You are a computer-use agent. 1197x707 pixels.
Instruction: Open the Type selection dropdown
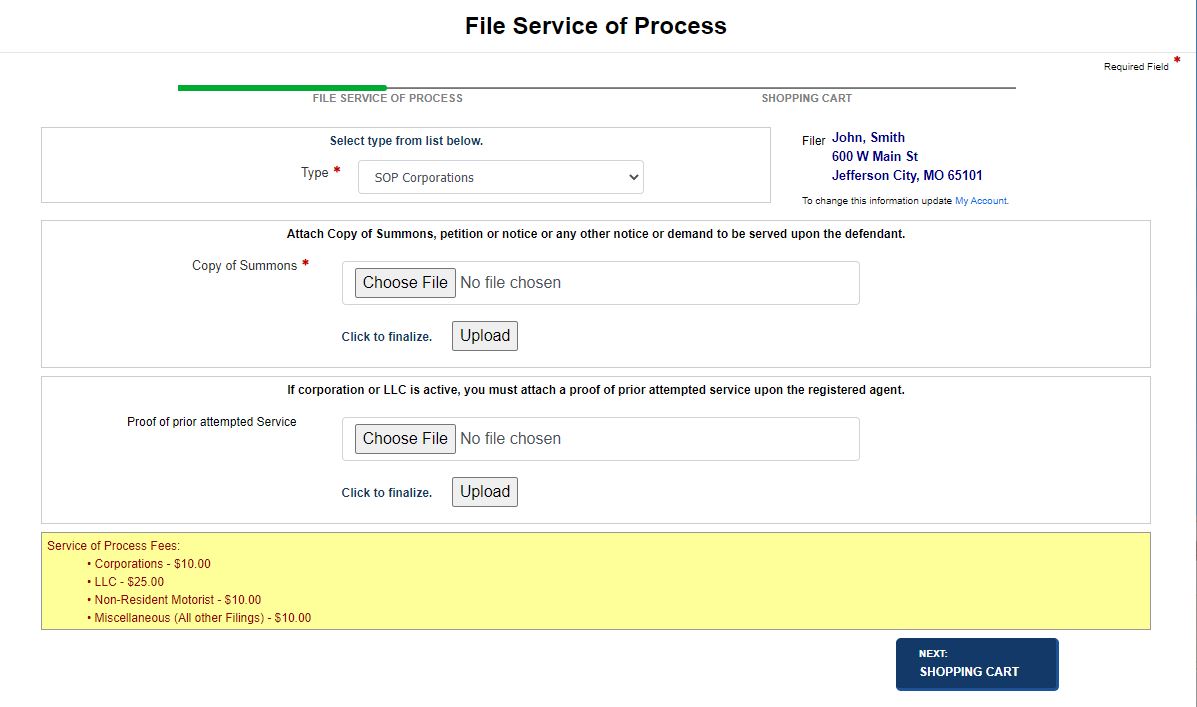click(500, 176)
